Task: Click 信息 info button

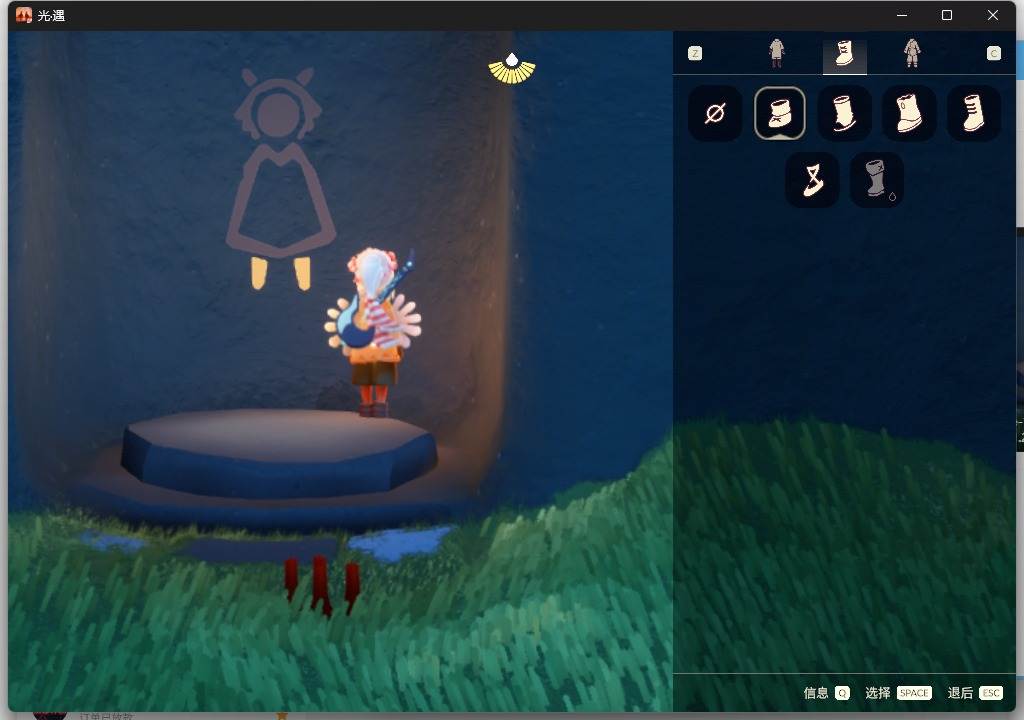Action: click(826, 693)
